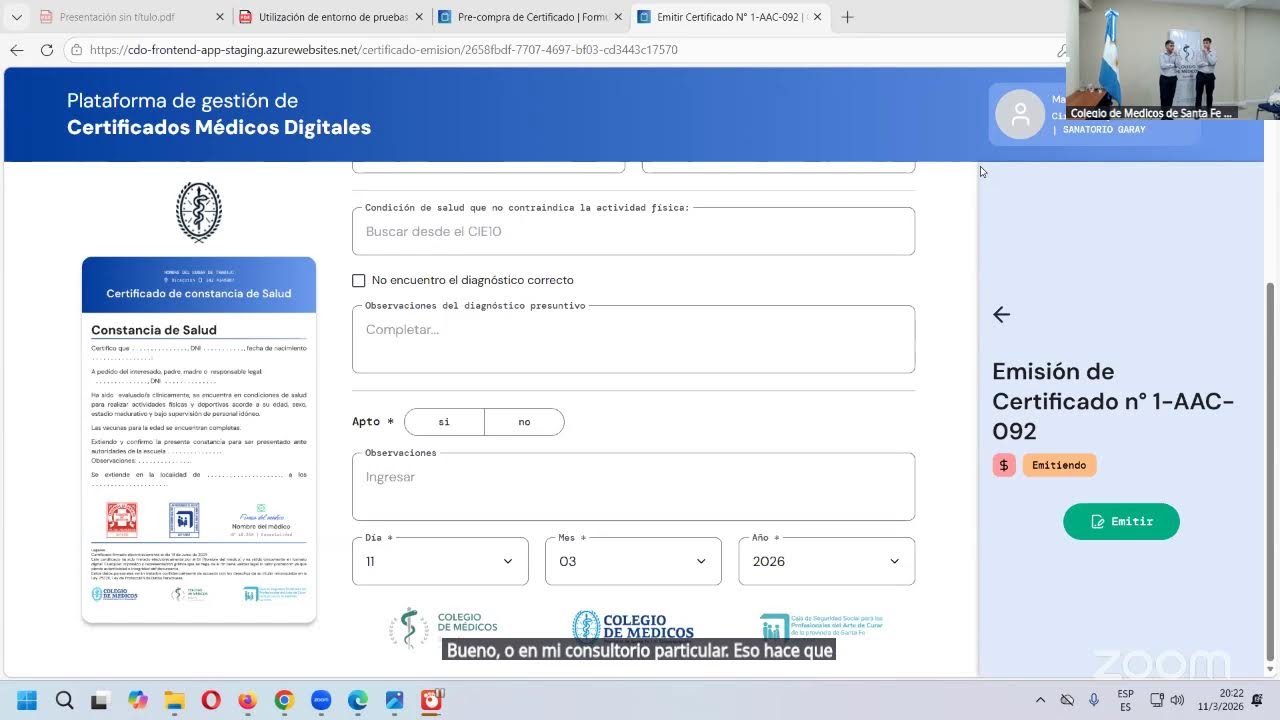The width and height of the screenshot is (1280, 720).
Task: Close the 'Utilización de entorno de pruebas' tab
Action: click(x=419, y=17)
